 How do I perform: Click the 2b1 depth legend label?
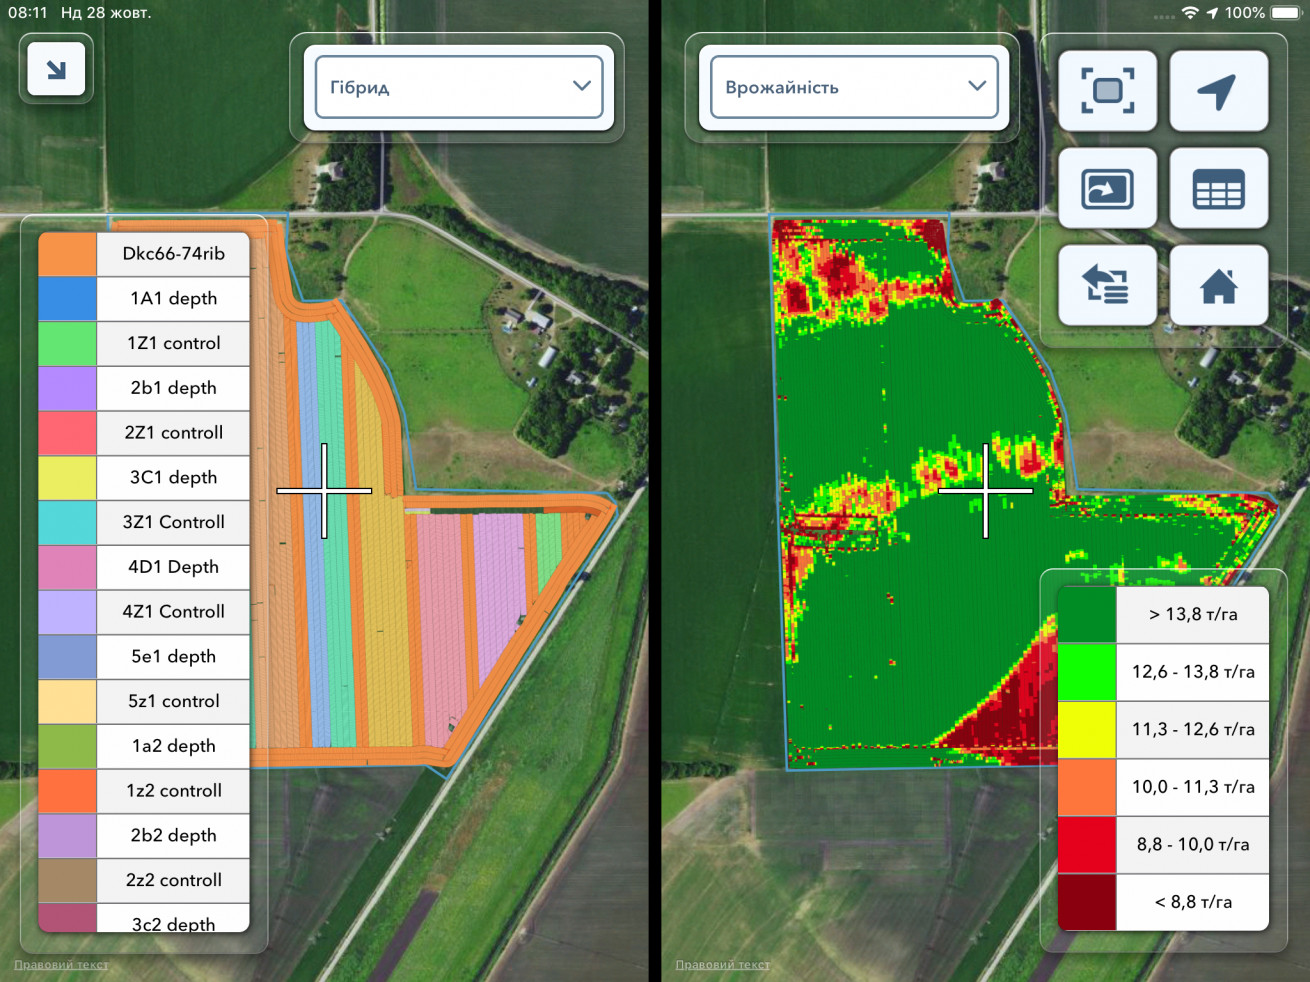[x=173, y=388]
